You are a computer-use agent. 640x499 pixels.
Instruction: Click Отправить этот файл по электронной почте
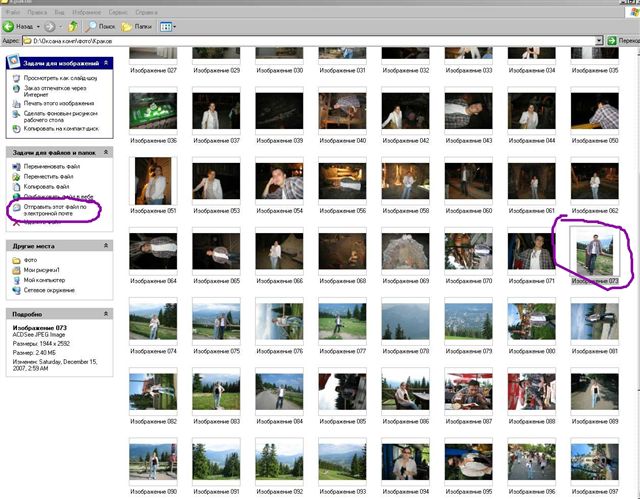55,210
